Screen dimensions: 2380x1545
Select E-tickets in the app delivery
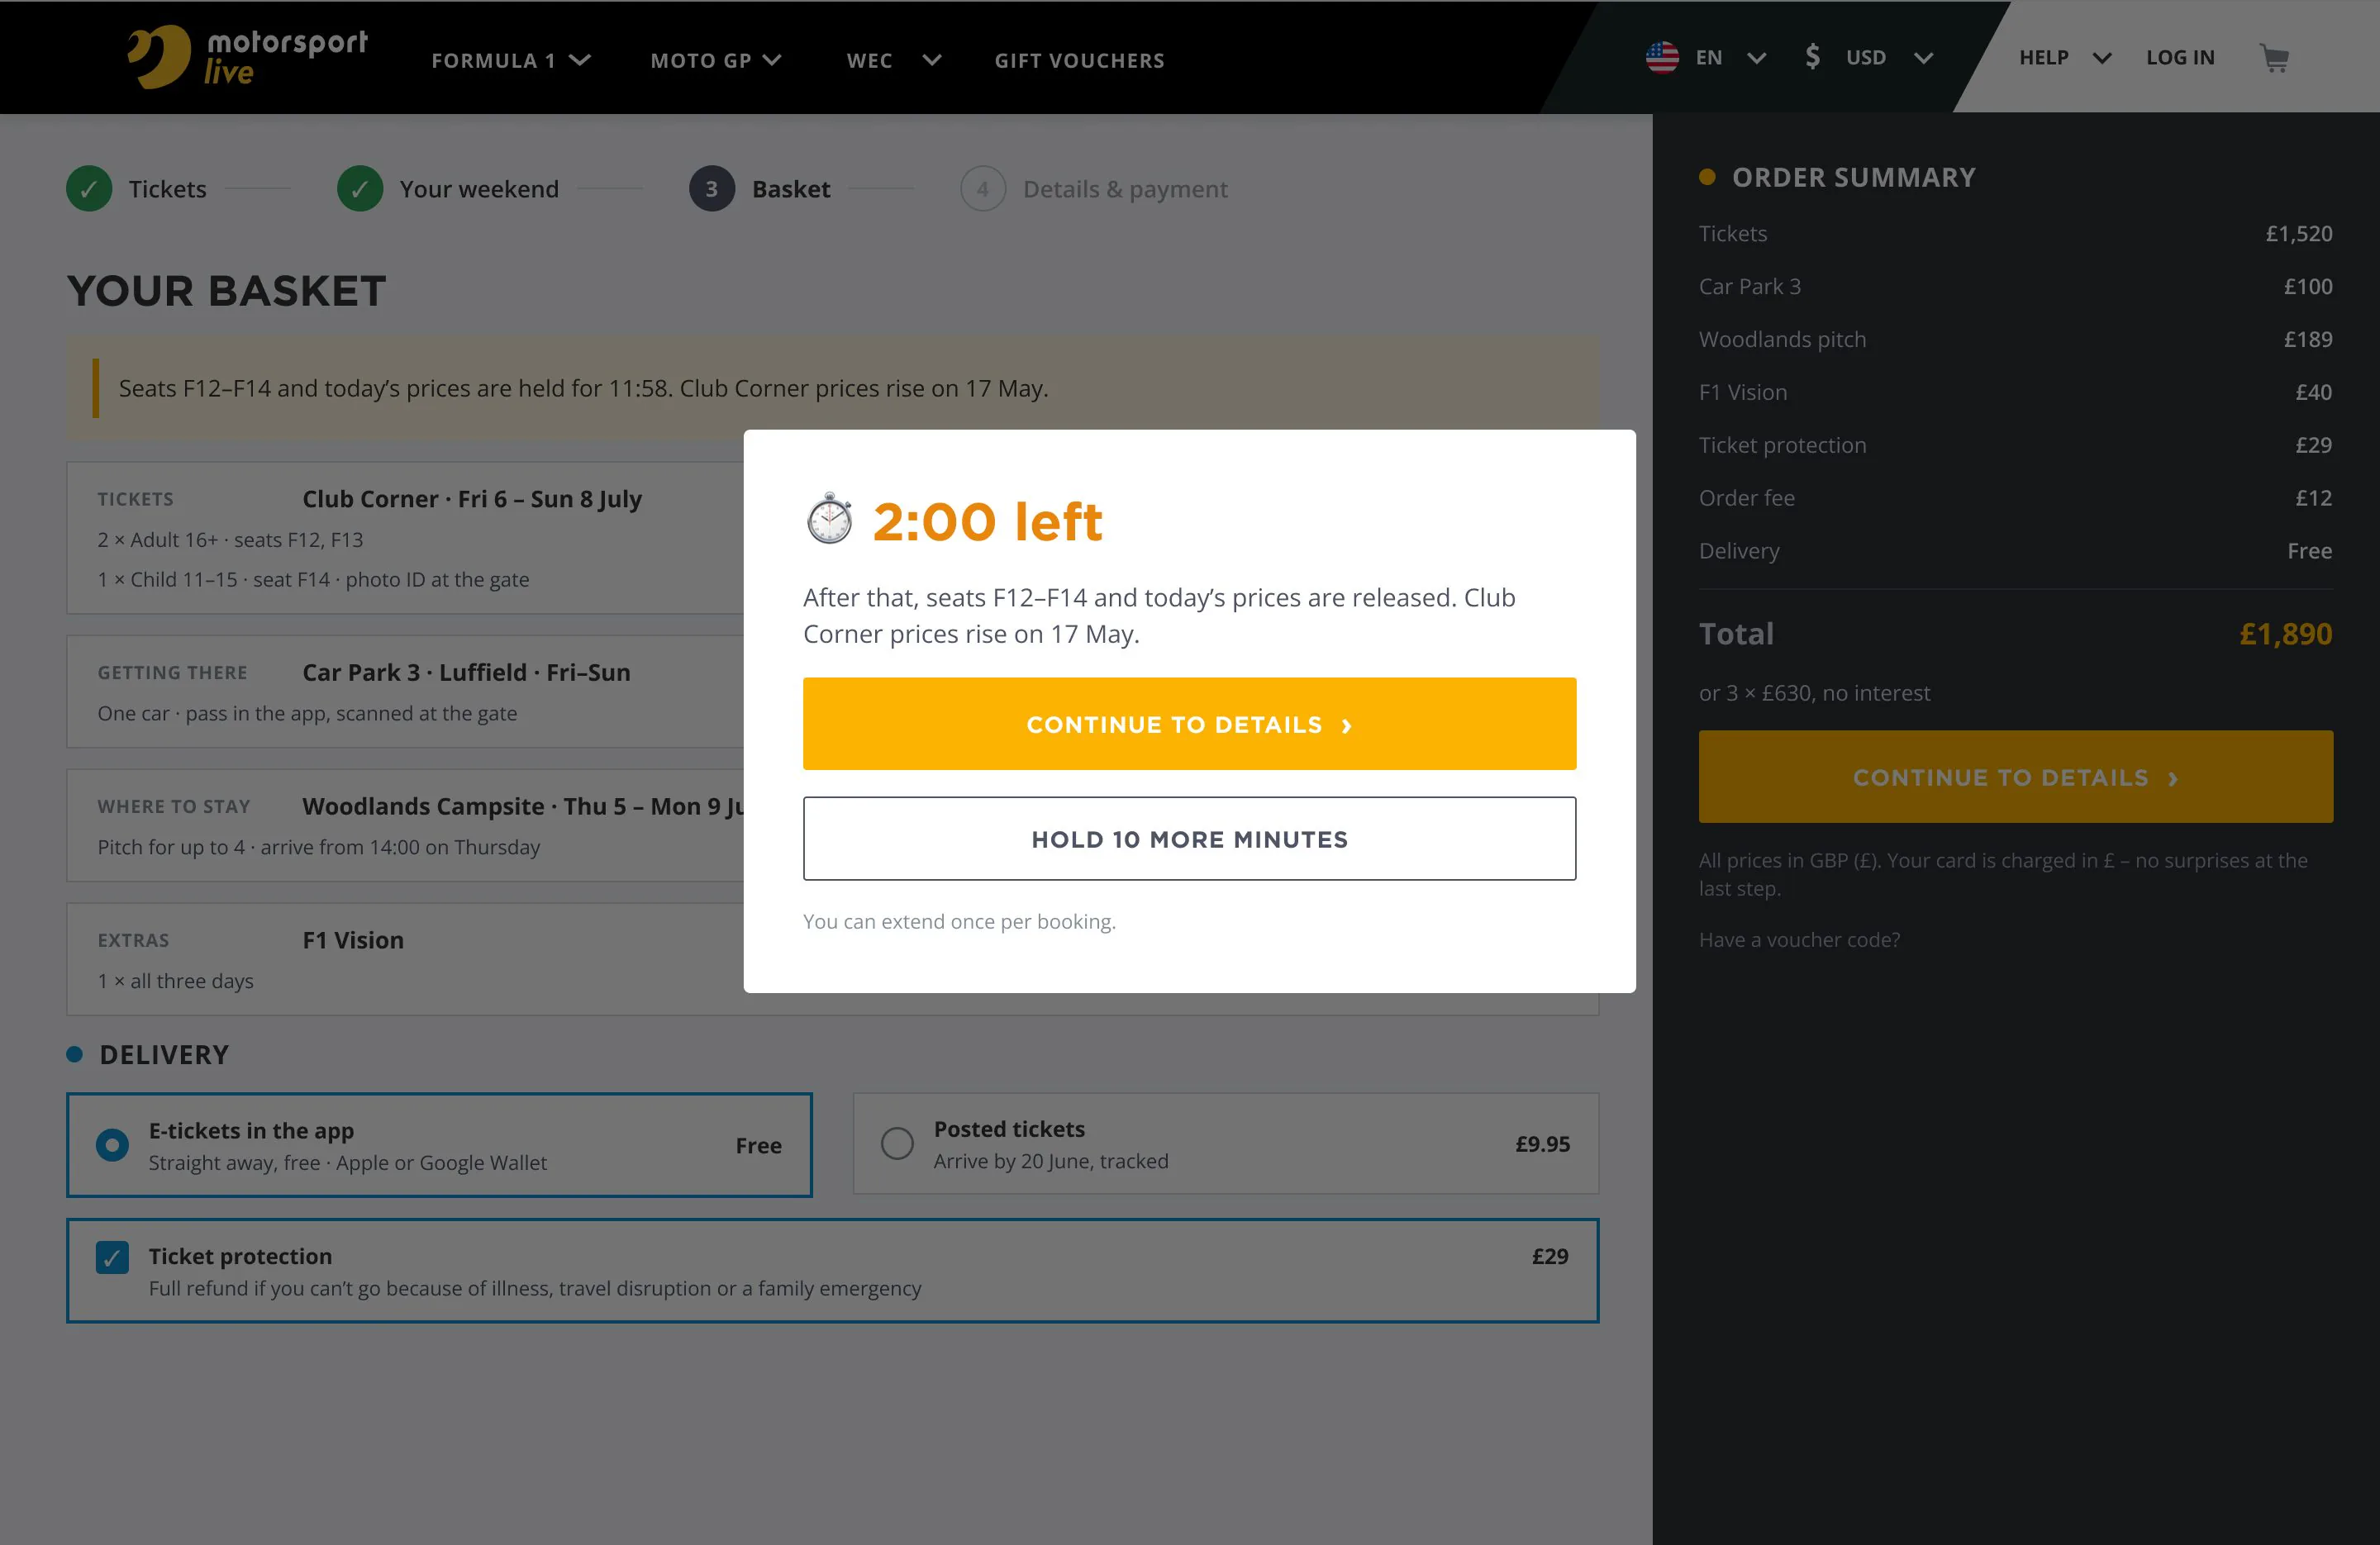(439, 1145)
